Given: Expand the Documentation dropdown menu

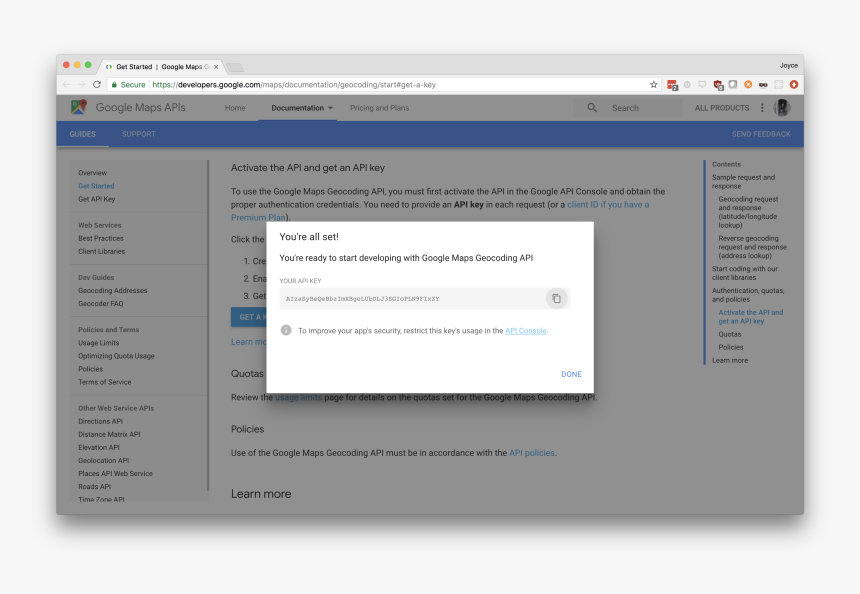Looking at the screenshot, I should coord(302,108).
